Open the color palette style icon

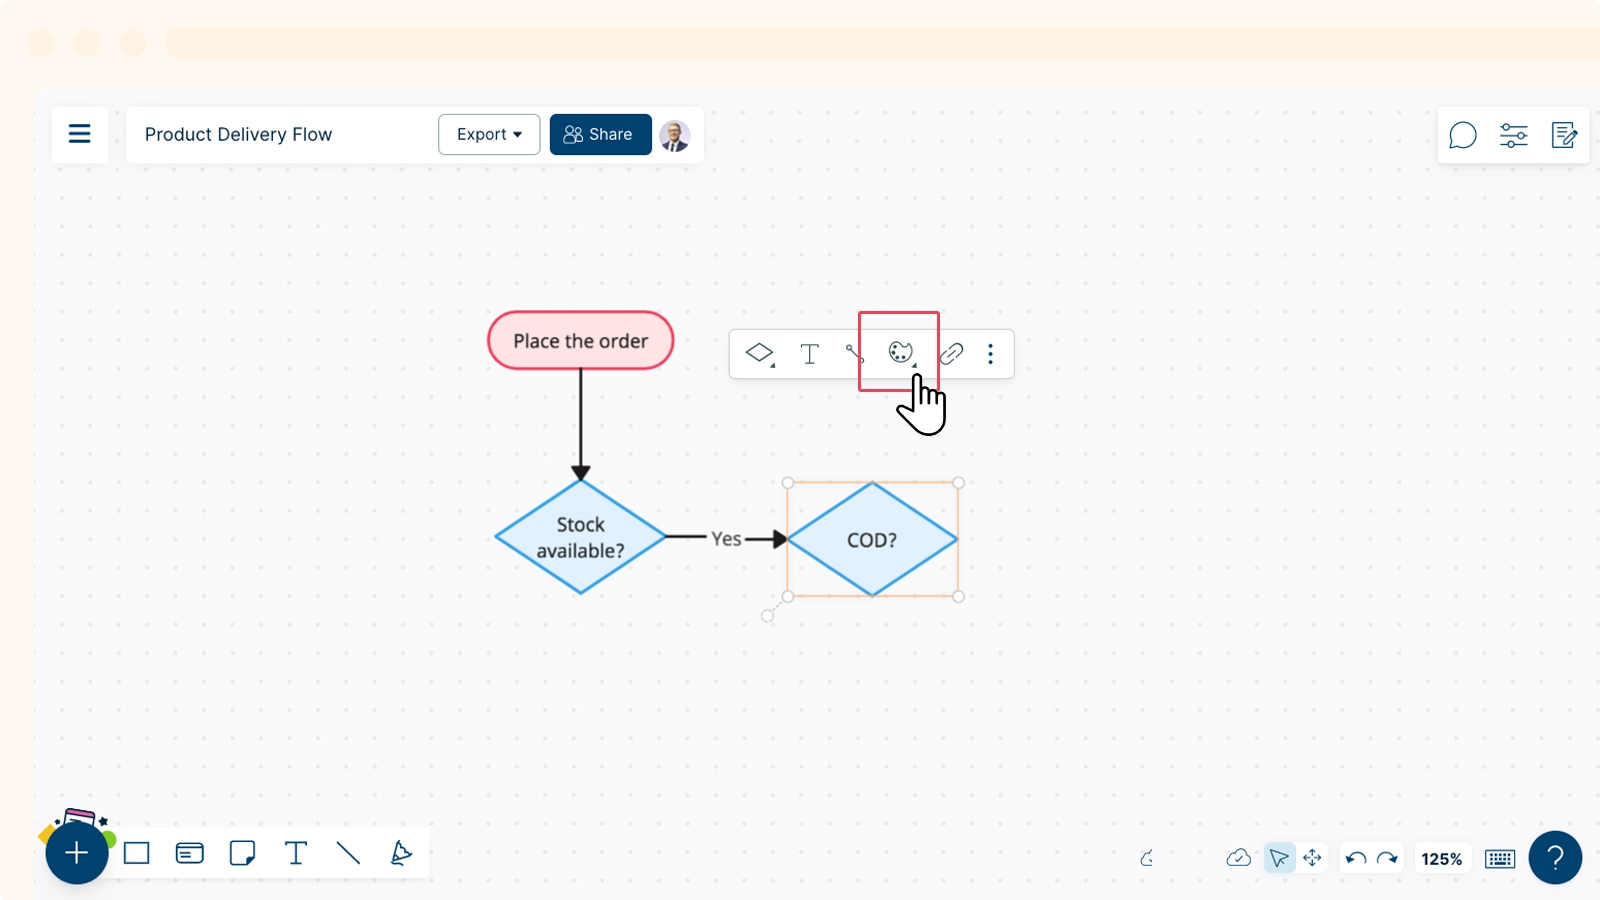[901, 352]
